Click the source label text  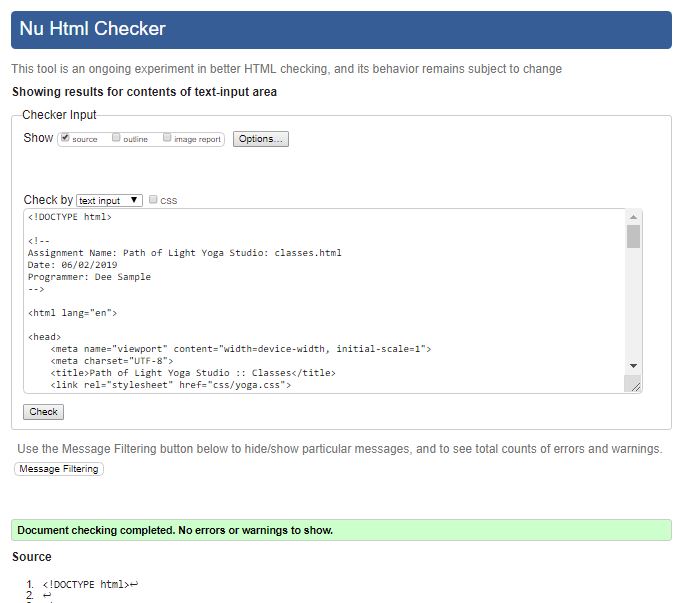click(85, 139)
